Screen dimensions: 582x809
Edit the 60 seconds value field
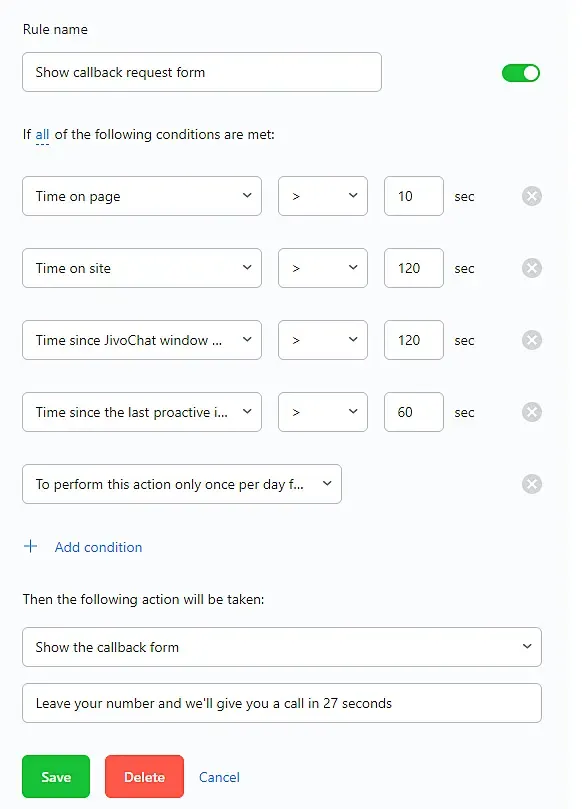(x=414, y=412)
